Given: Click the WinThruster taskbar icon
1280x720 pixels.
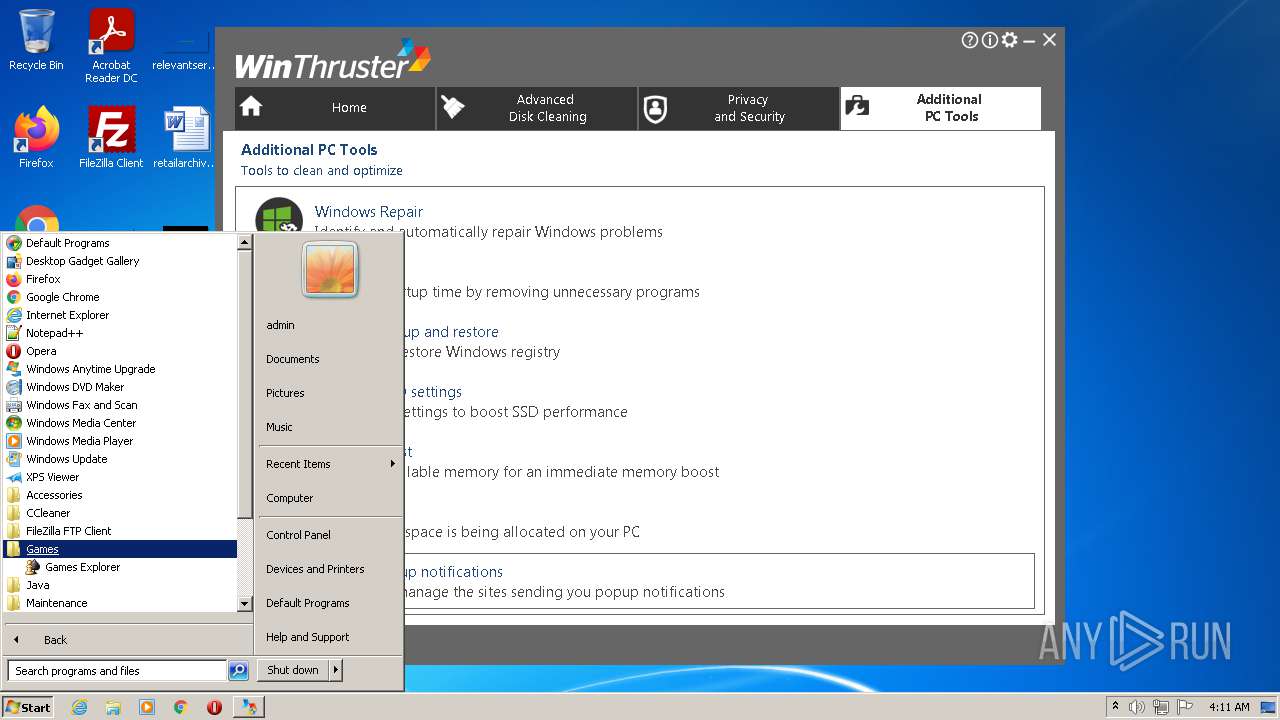Looking at the screenshot, I should [x=249, y=707].
